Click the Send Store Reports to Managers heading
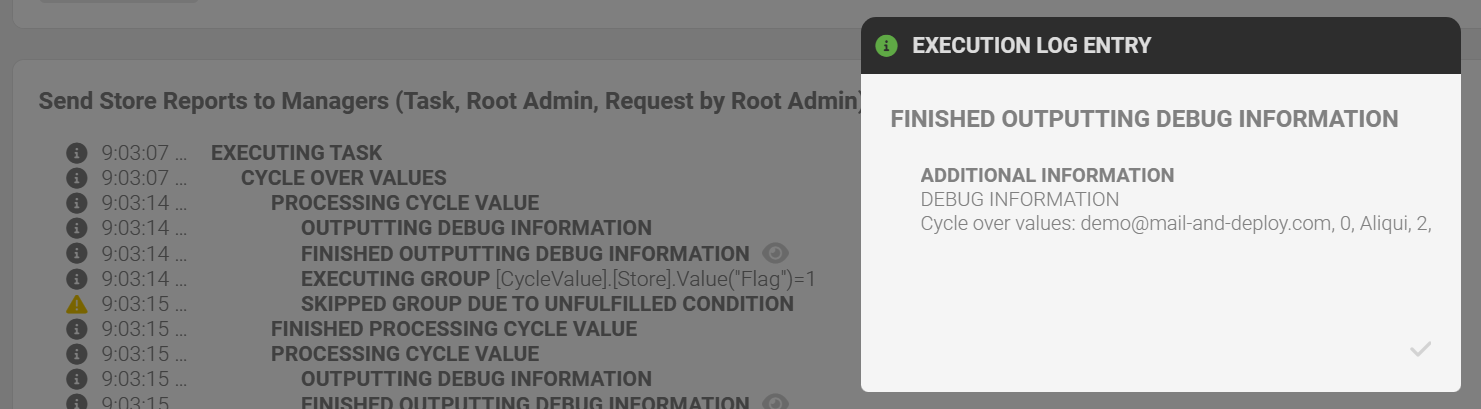 click(x=450, y=101)
